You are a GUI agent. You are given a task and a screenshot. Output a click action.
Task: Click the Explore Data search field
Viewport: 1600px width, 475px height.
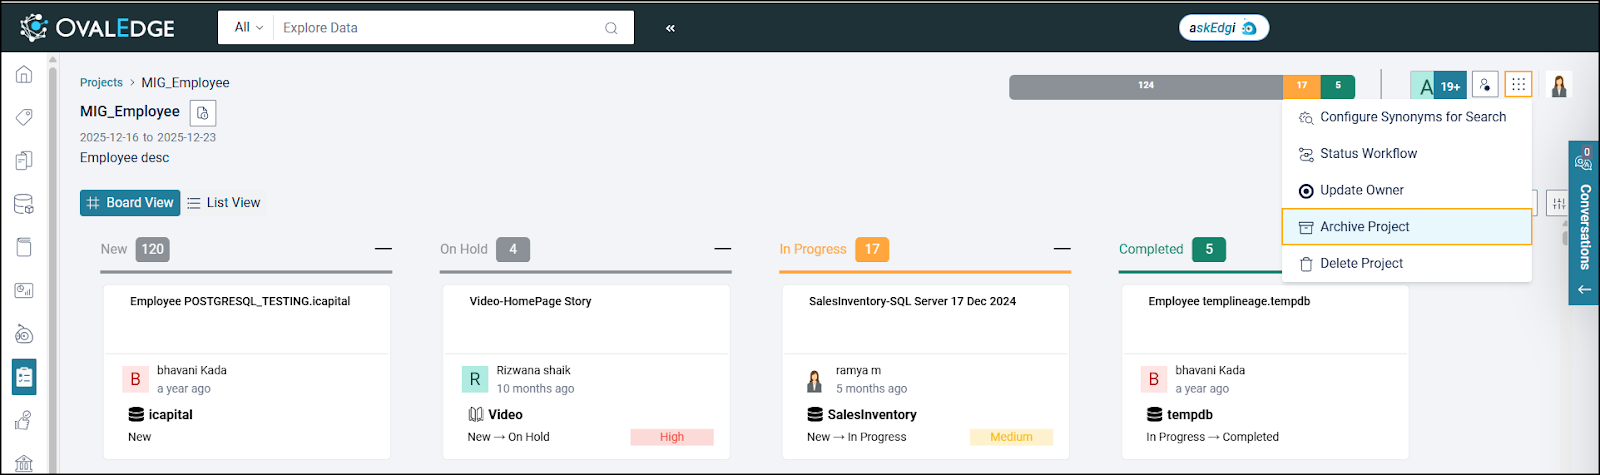pos(440,28)
